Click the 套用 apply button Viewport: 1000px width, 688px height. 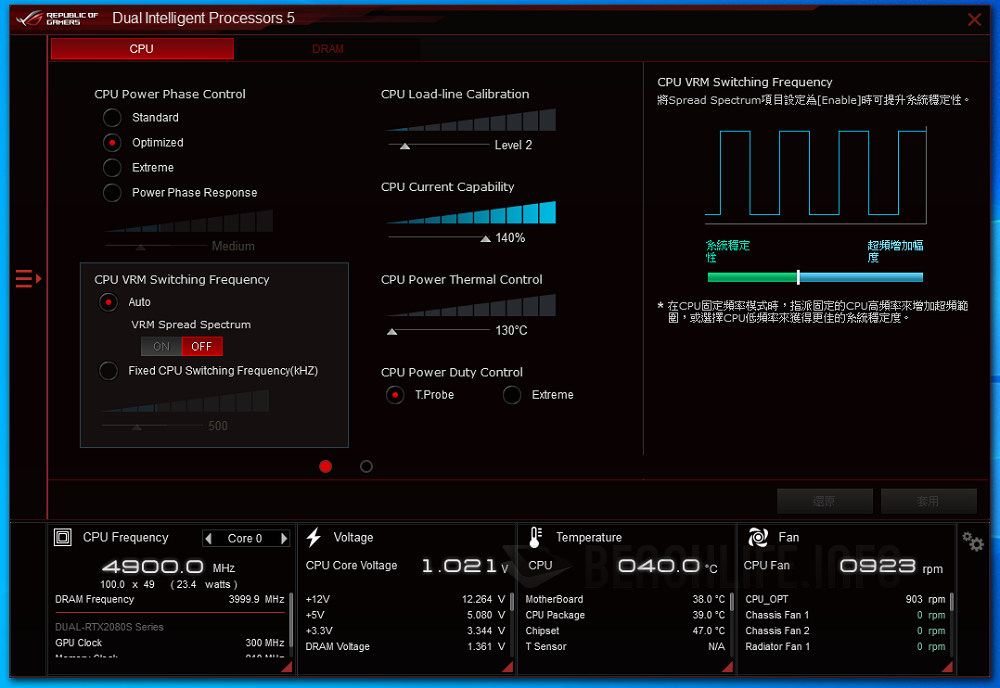click(x=928, y=501)
